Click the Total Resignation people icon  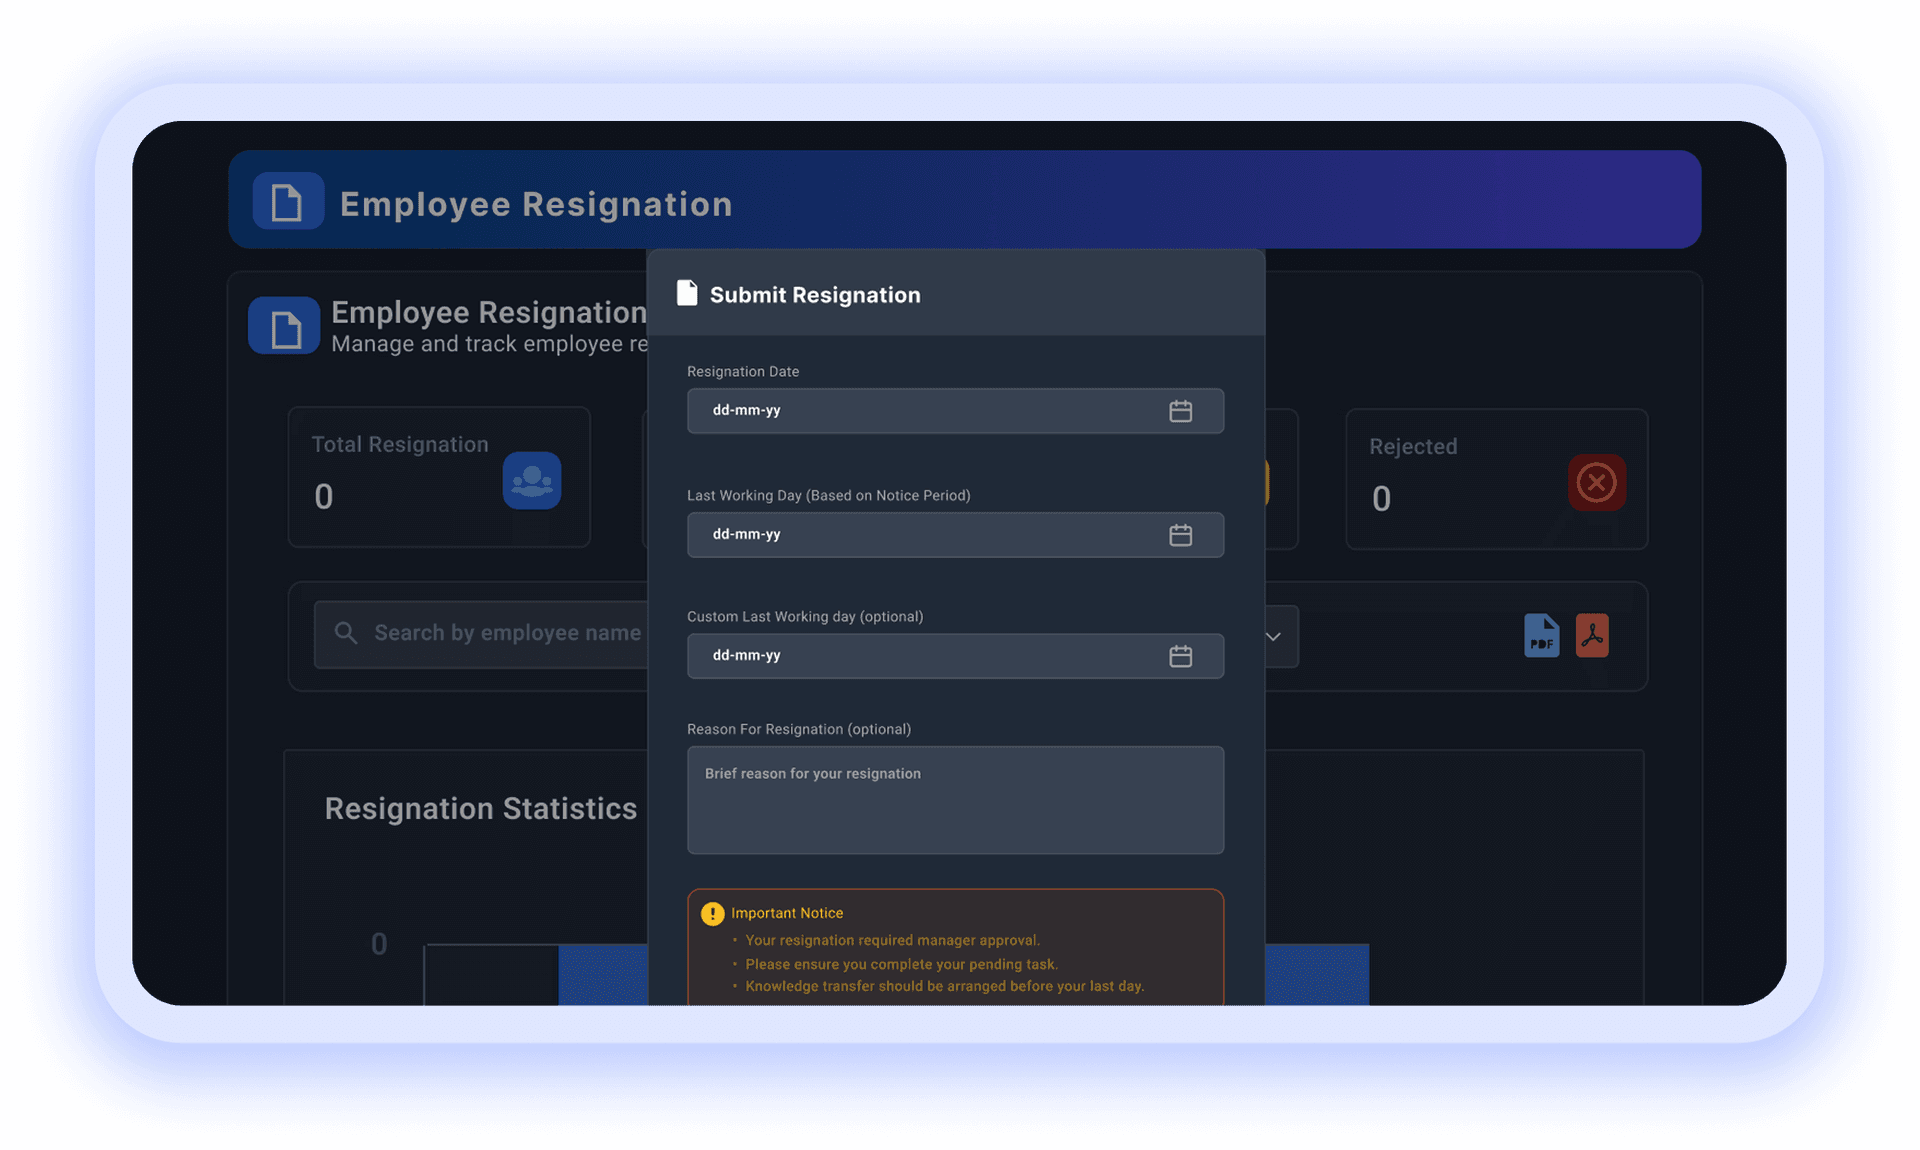point(532,480)
